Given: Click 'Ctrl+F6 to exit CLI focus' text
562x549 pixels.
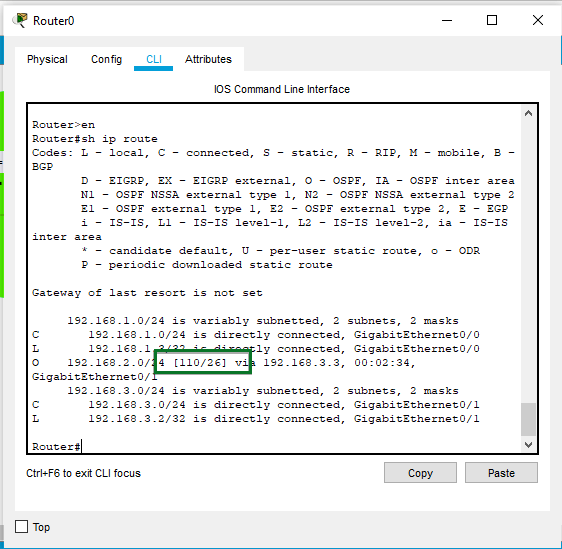Looking at the screenshot, I should (x=83, y=473).
